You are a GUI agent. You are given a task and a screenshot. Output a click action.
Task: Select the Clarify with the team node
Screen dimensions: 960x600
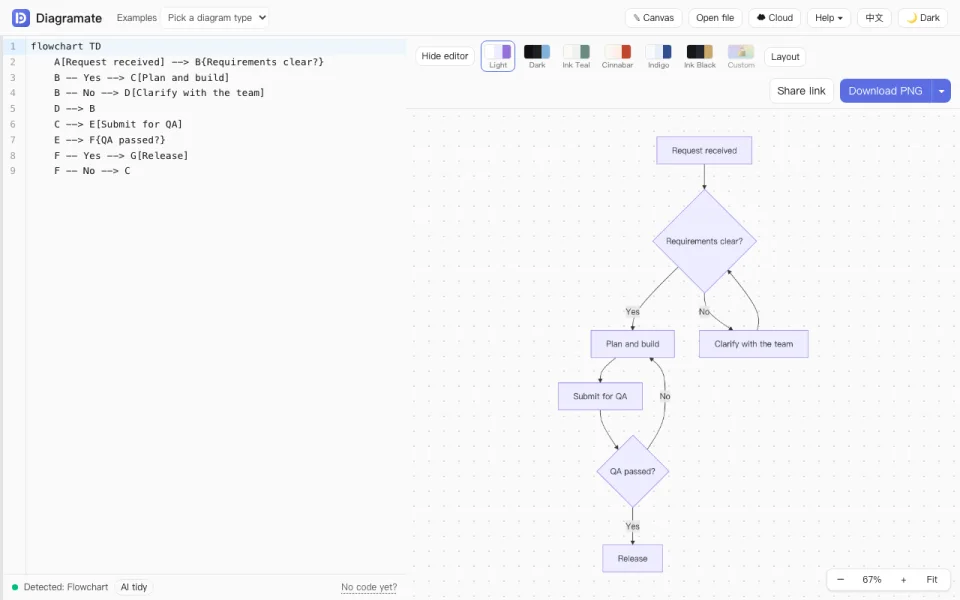coord(754,344)
